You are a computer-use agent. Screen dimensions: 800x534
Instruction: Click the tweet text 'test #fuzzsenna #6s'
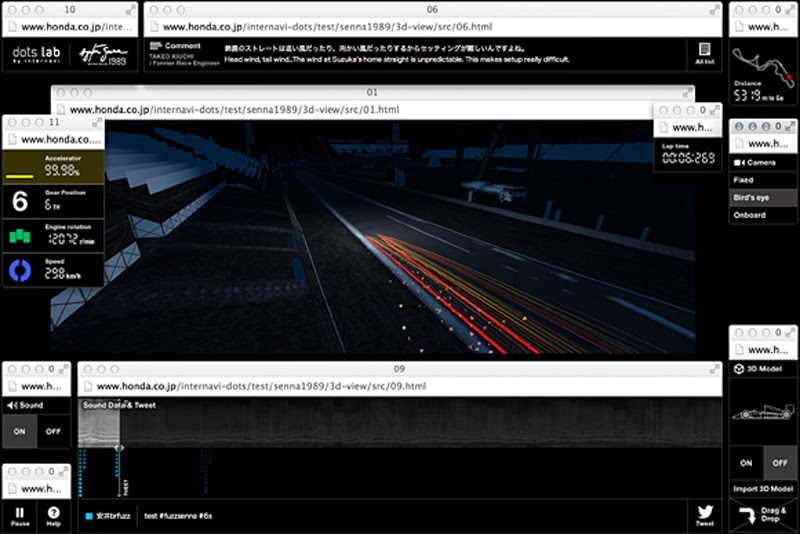pos(178,516)
